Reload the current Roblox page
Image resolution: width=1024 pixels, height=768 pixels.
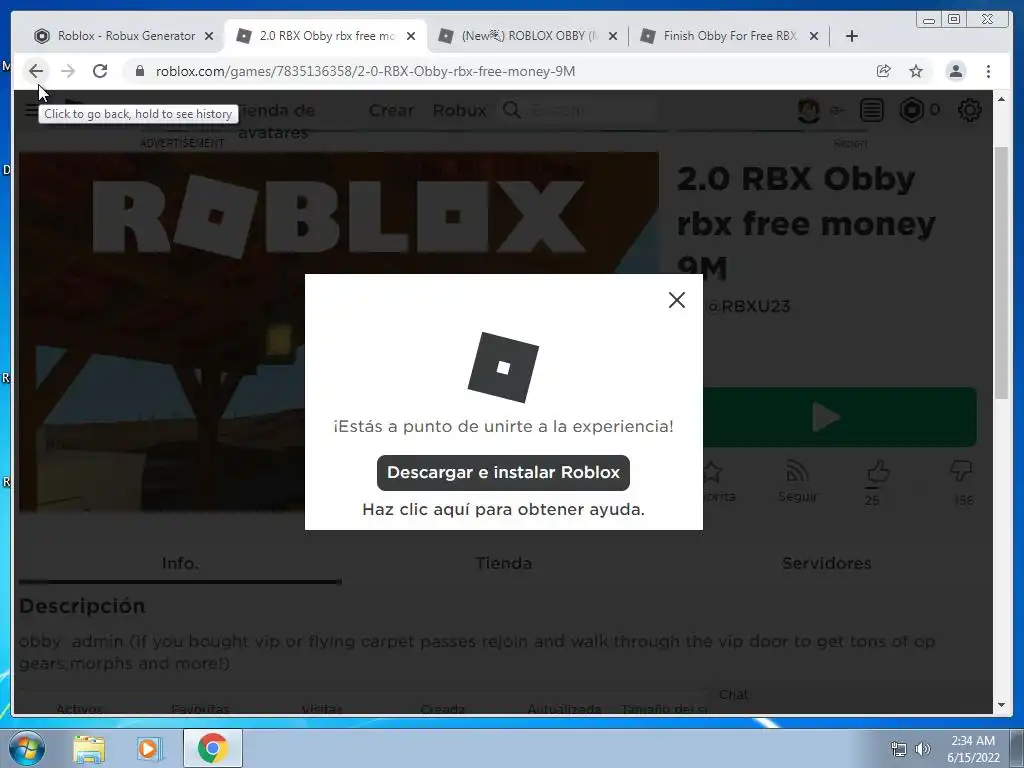100,71
